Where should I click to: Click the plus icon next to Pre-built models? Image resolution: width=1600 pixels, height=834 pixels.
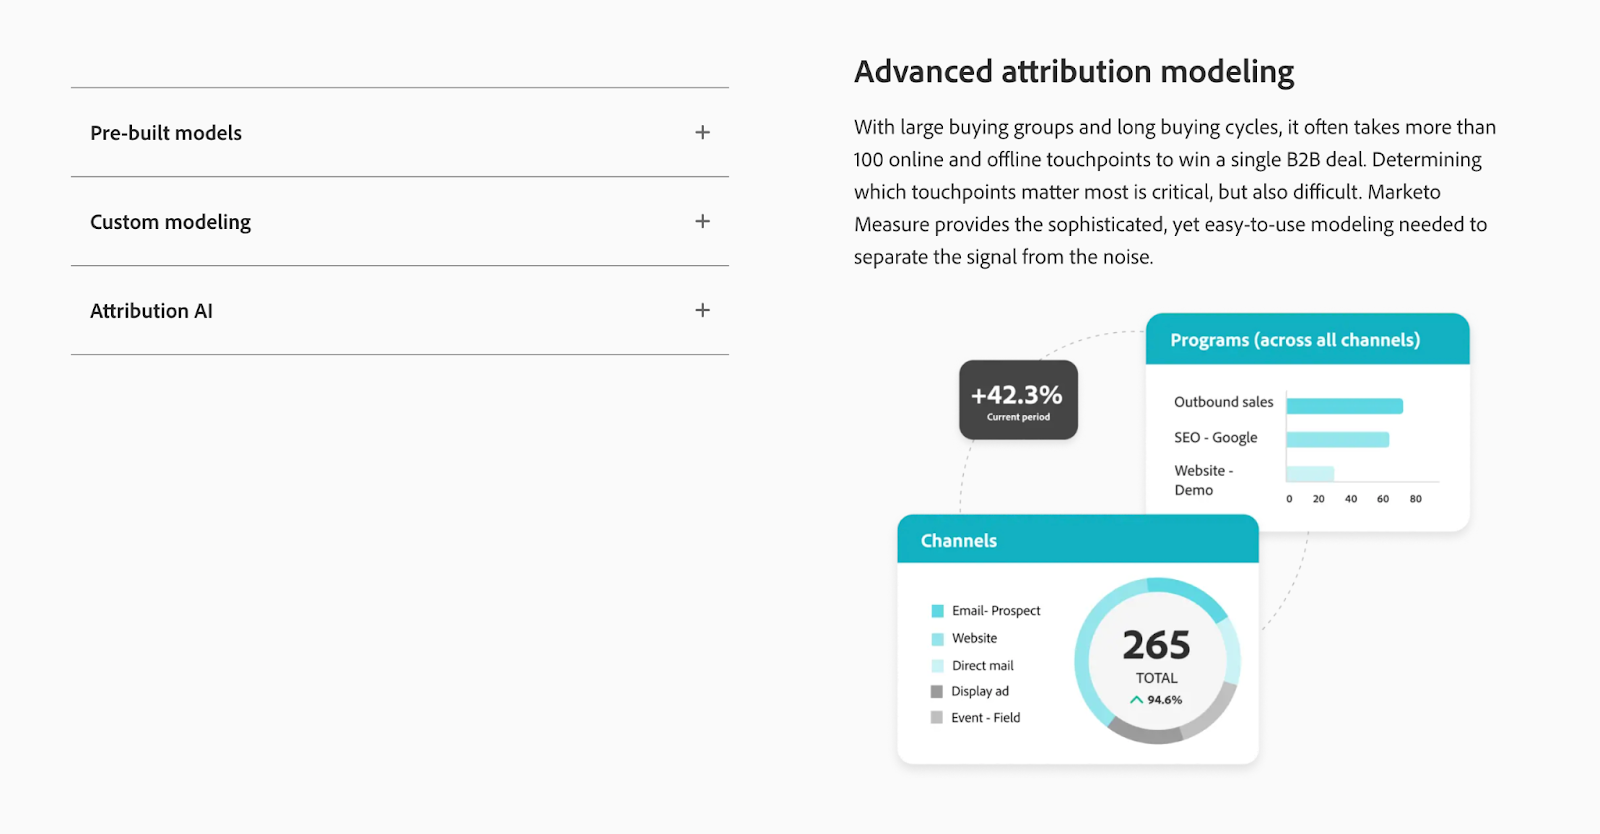point(703,131)
